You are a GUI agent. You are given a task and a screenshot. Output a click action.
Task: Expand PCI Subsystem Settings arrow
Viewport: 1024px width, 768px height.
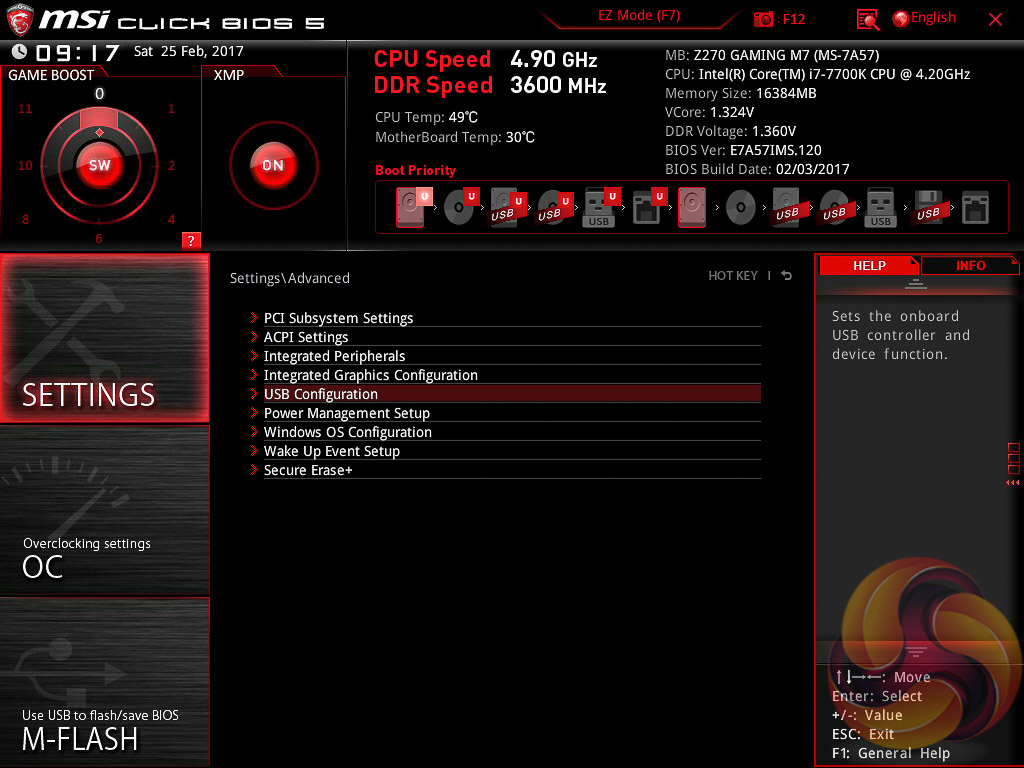coord(254,318)
